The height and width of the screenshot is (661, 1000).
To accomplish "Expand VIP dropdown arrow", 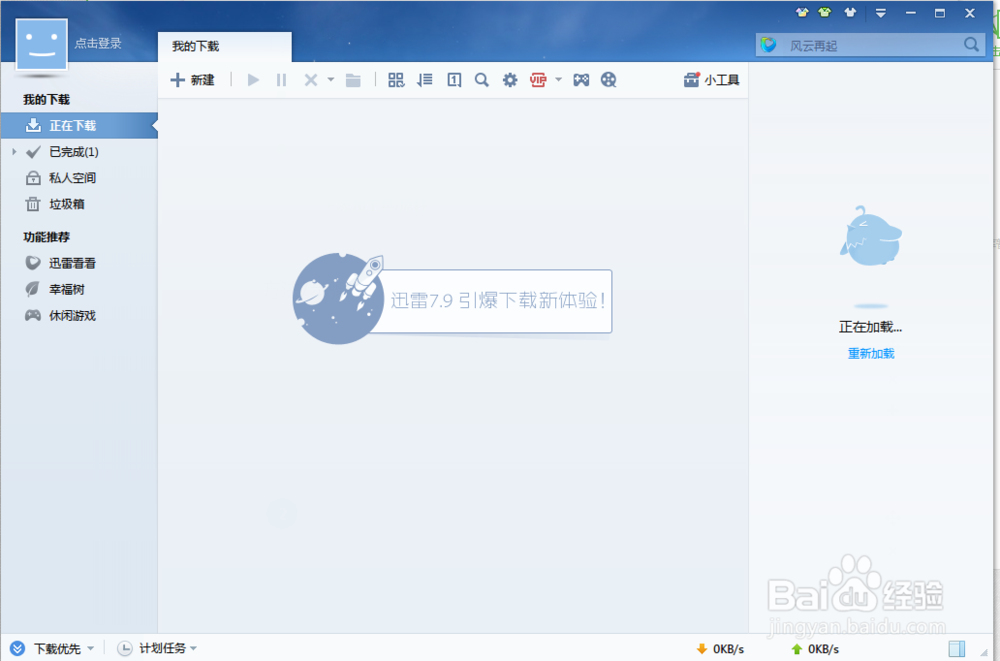I will pyautogui.click(x=559, y=80).
